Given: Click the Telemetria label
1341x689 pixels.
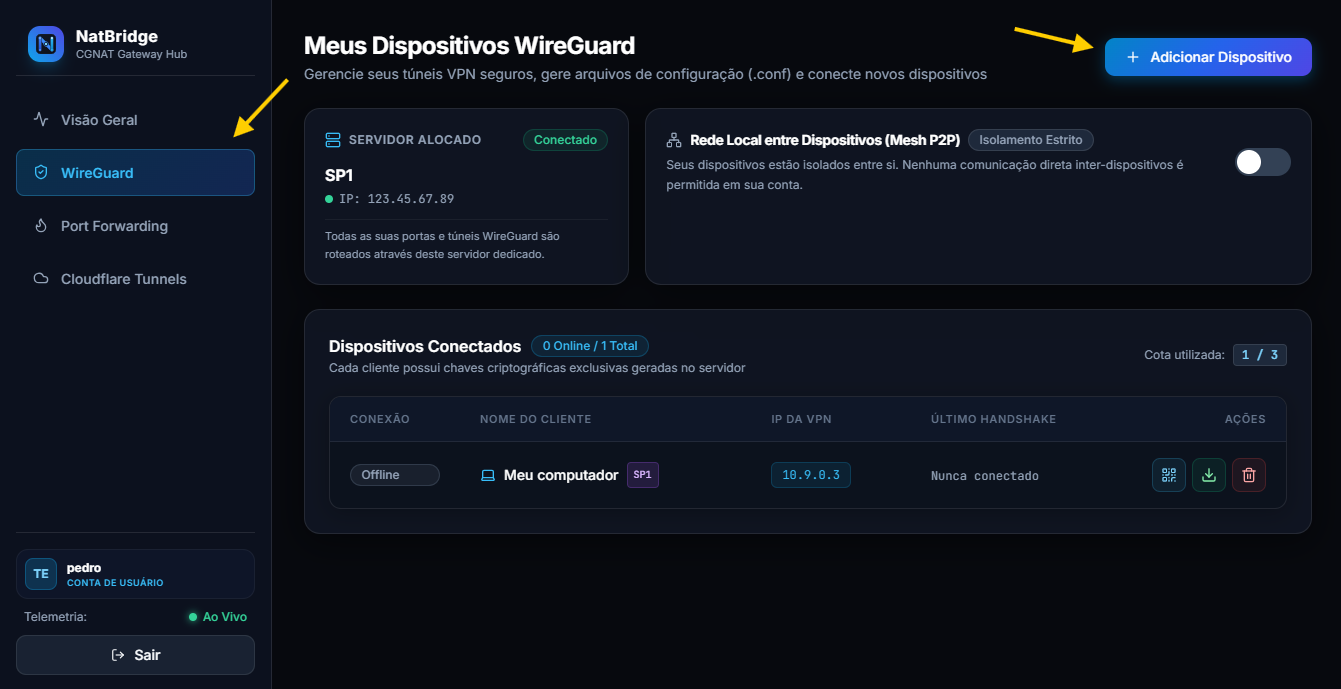Looking at the screenshot, I should 56,617.
